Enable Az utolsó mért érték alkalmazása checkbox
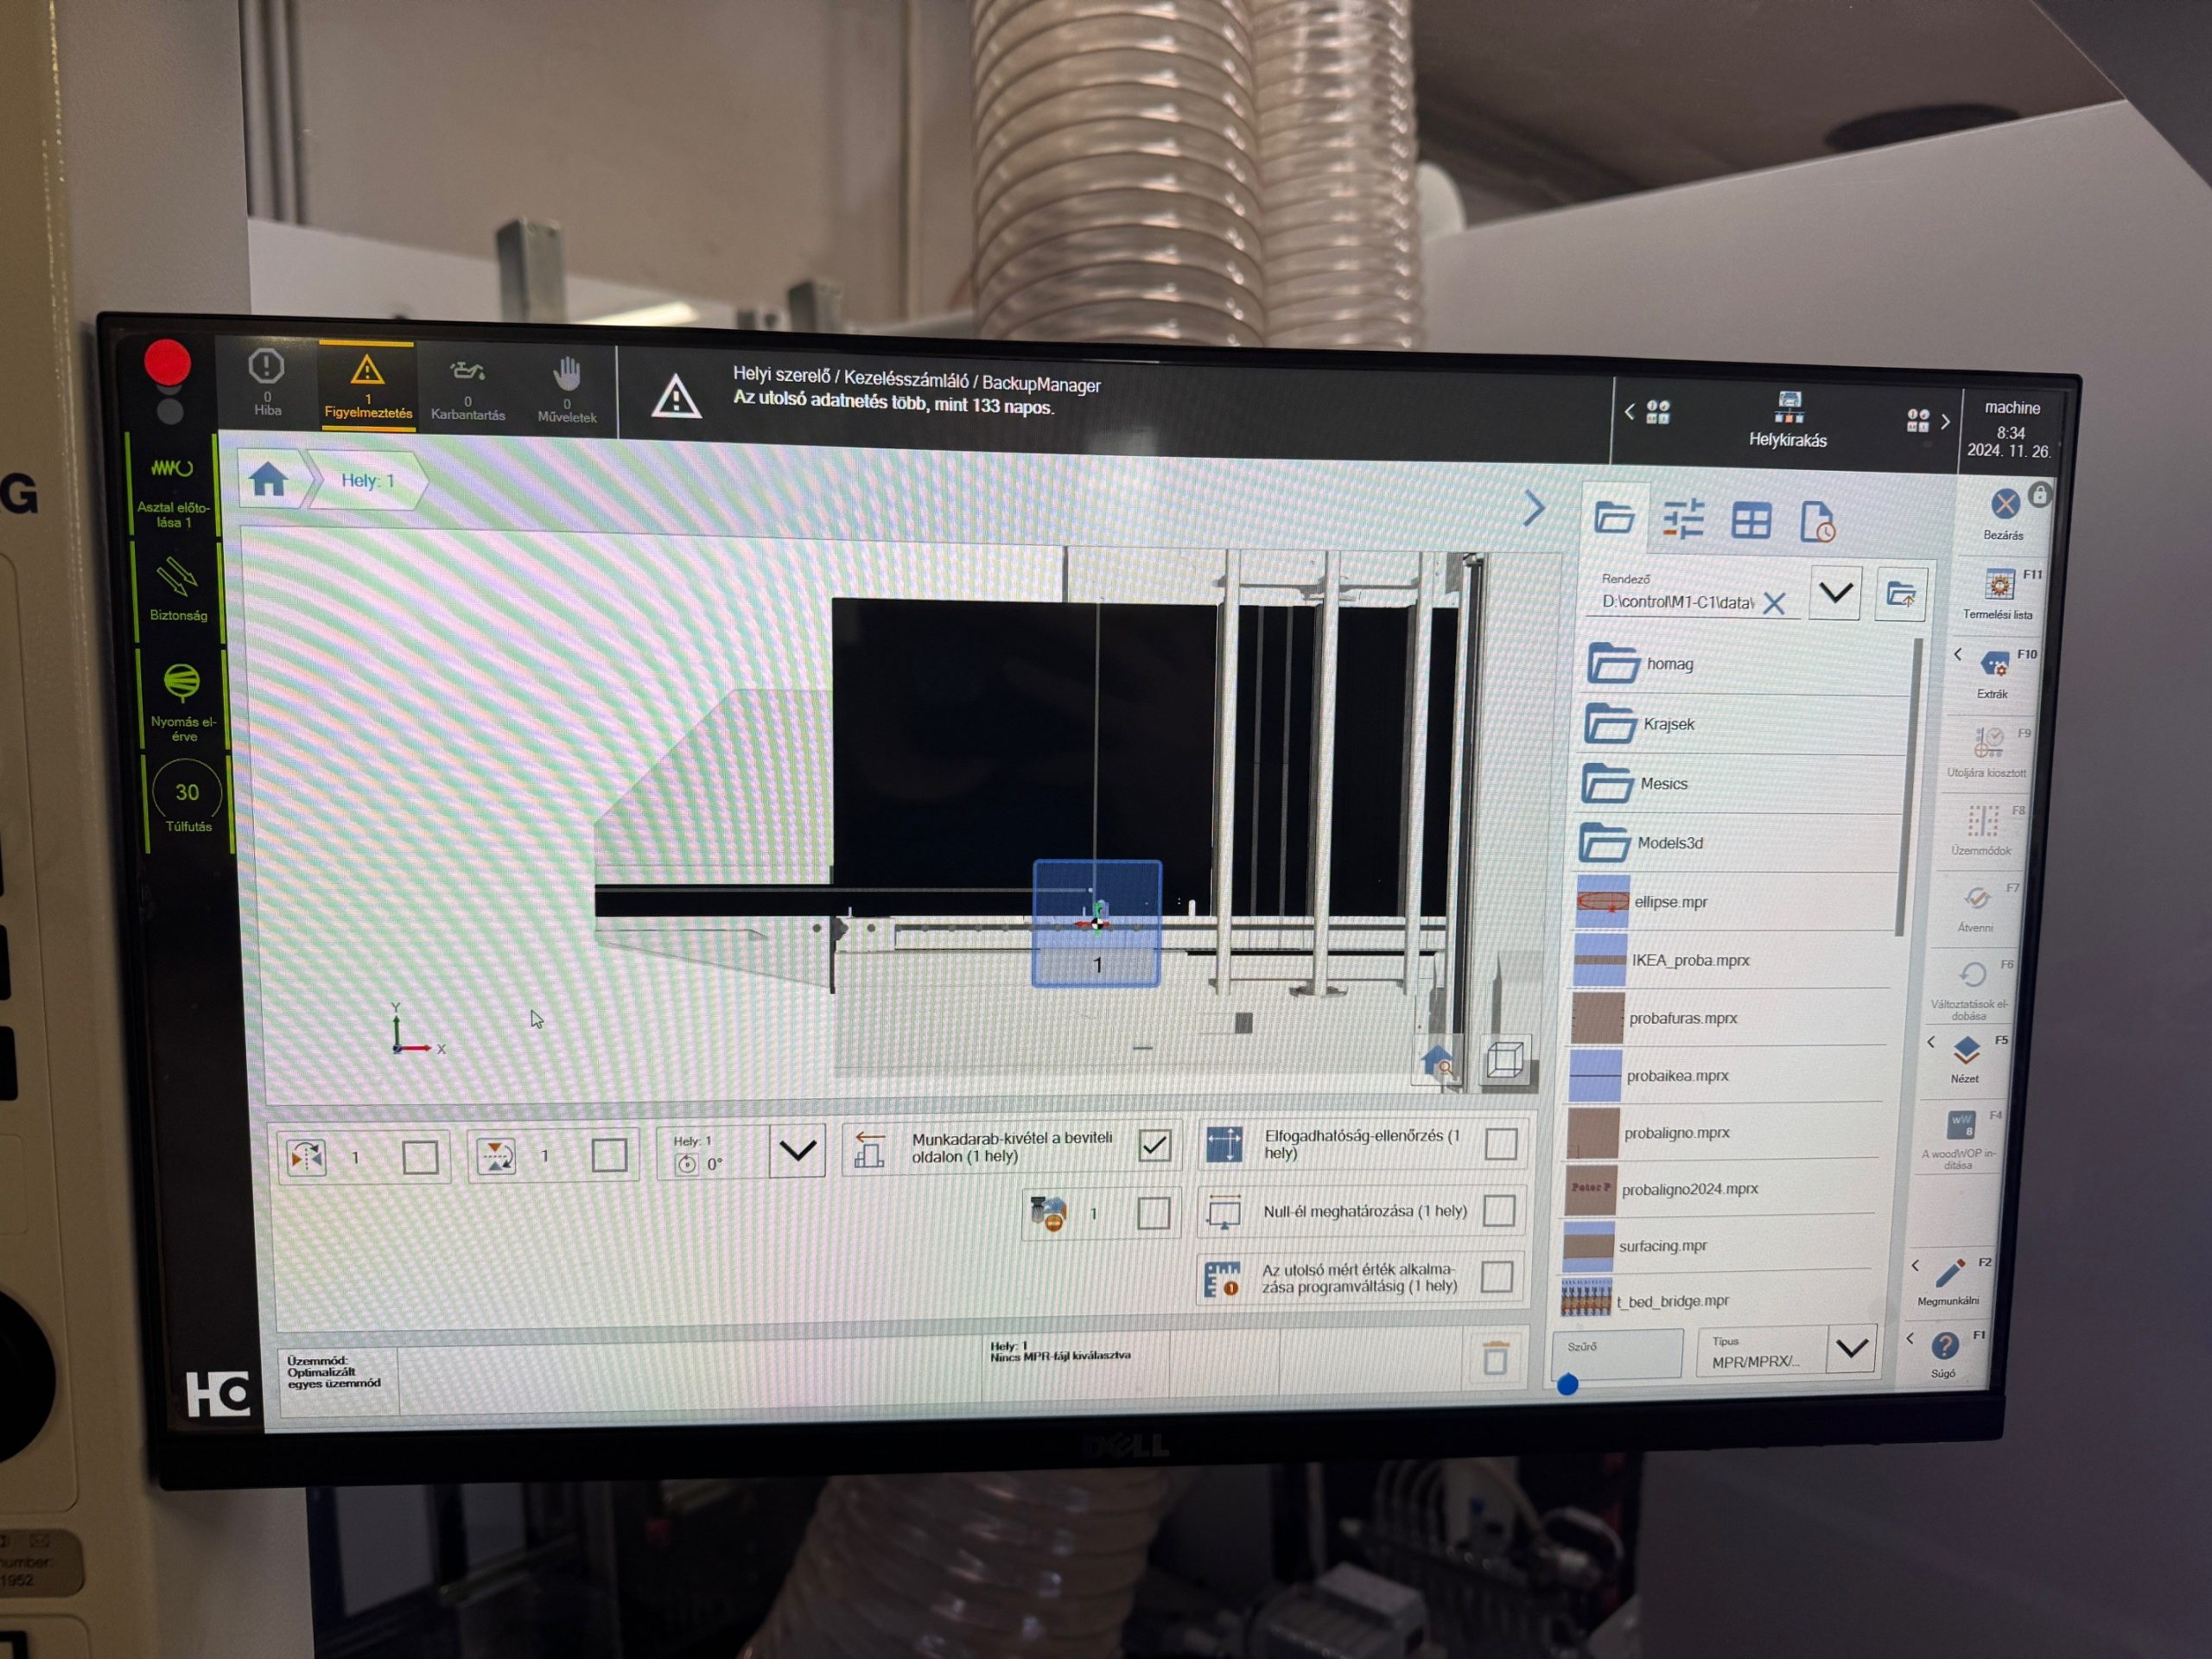Screen dimensions: 2212x1659 (x=1497, y=1277)
